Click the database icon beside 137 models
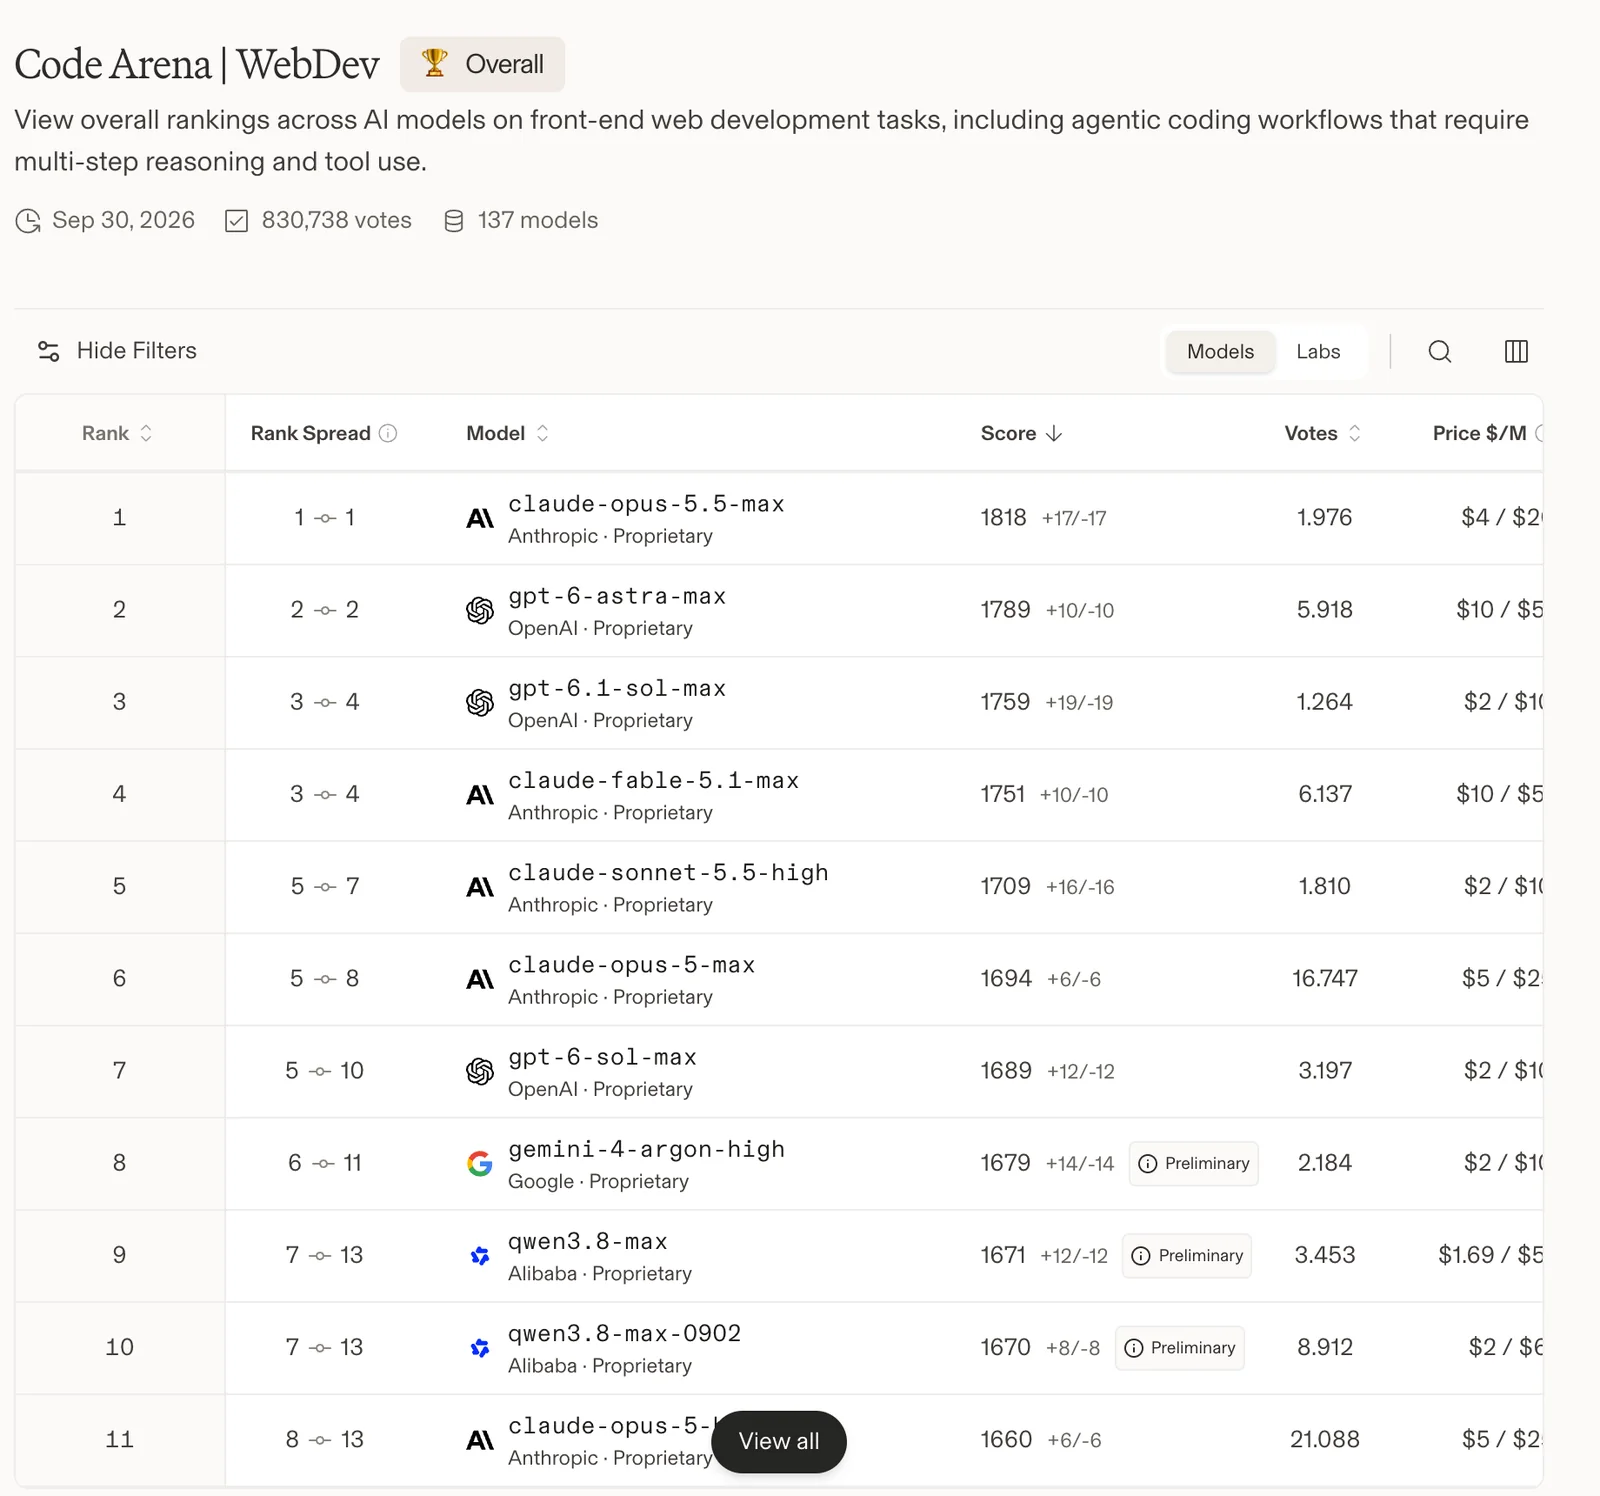The image size is (1600, 1496). coord(454,221)
